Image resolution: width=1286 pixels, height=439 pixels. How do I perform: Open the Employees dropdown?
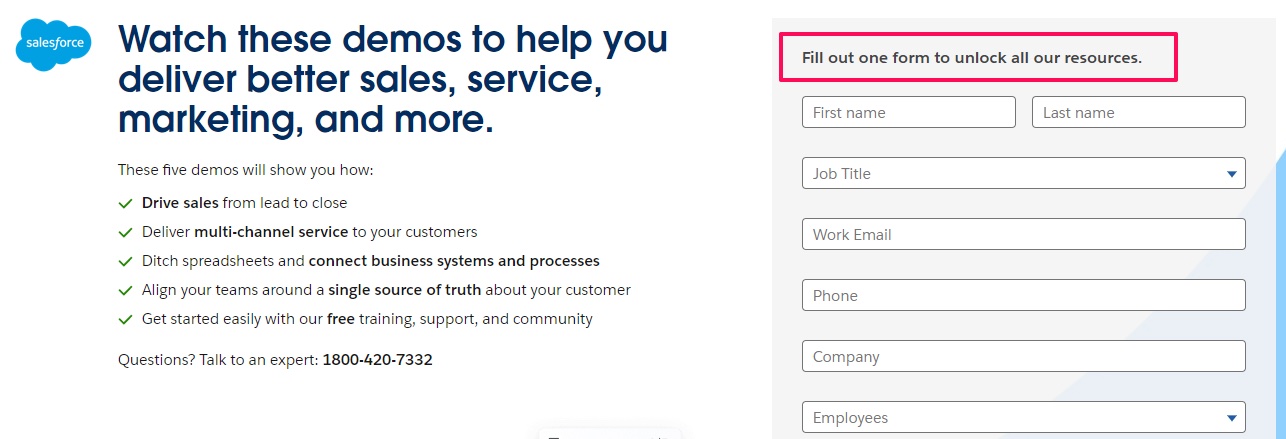(x=1023, y=418)
